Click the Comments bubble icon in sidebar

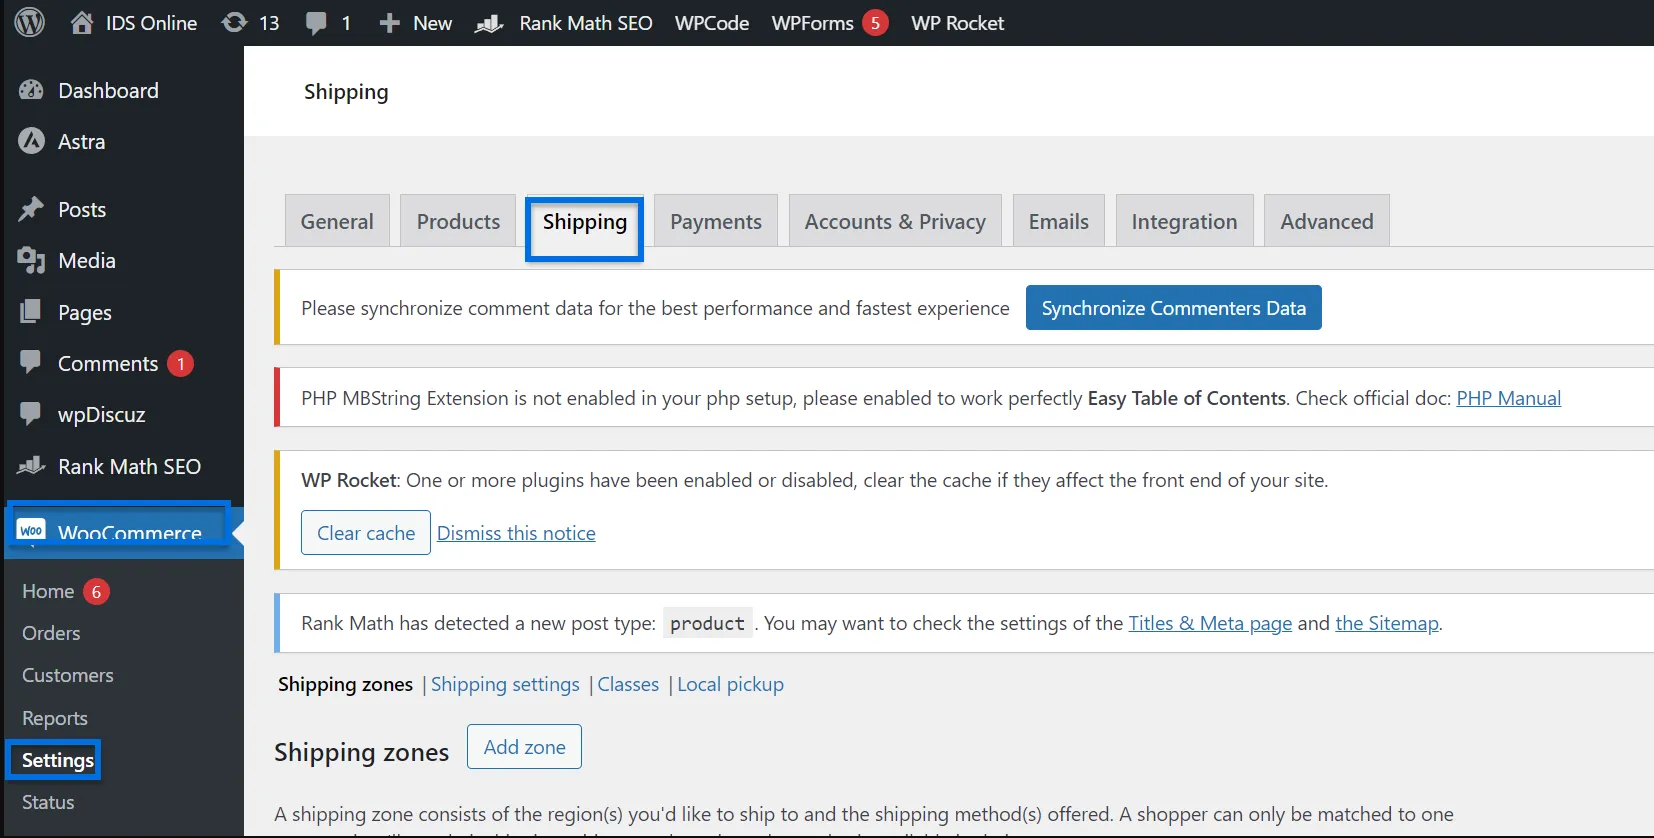[31, 362]
